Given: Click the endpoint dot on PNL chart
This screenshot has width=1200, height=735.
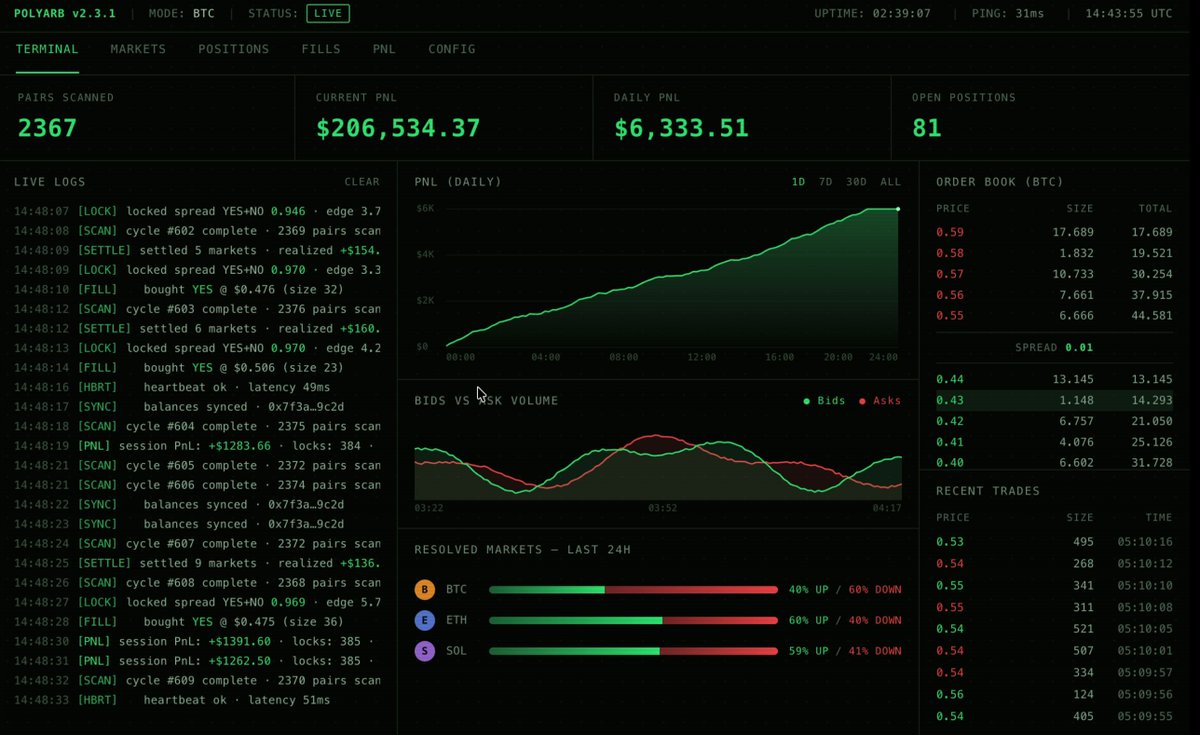Looking at the screenshot, I should (898, 209).
